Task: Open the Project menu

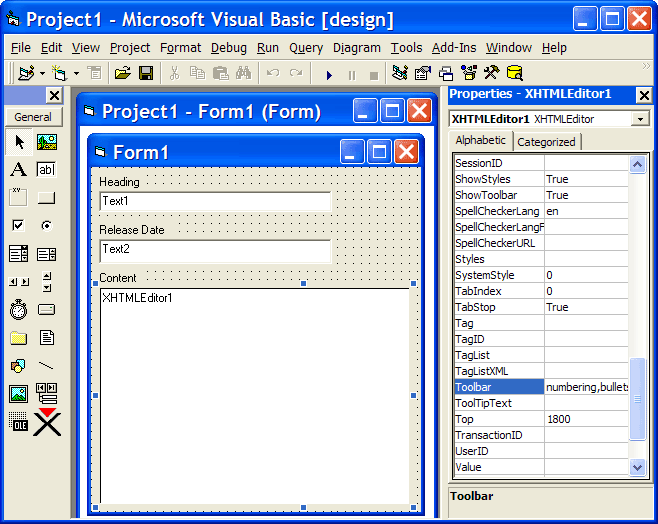Action: (130, 48)
